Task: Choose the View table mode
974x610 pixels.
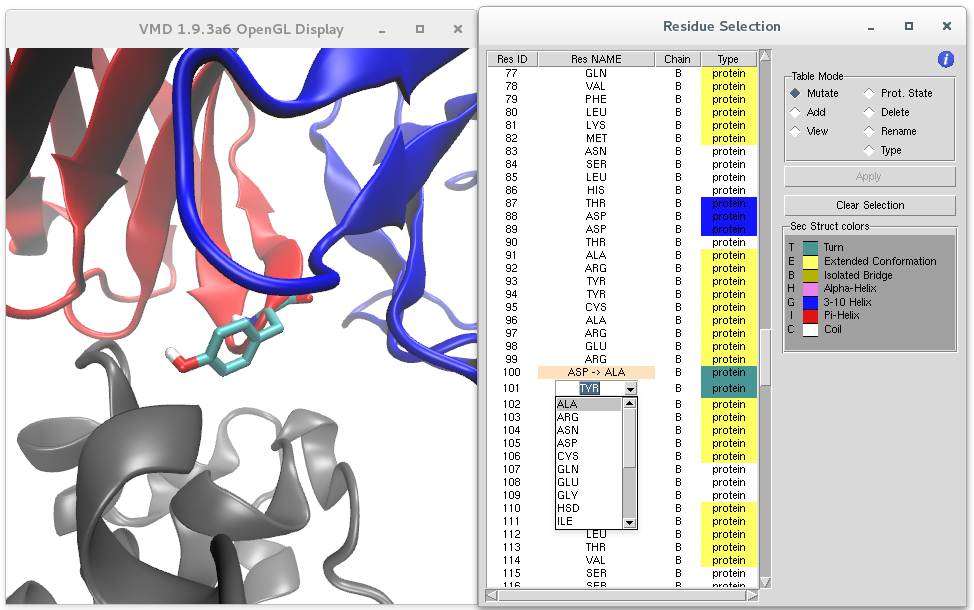Action: [796, 131]
